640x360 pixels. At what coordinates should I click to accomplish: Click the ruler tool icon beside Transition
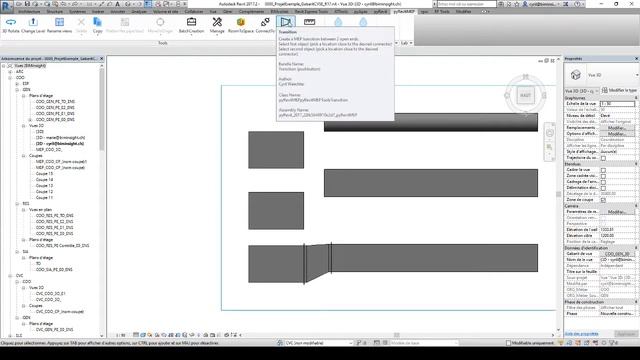pyautogui.click(x=309, y=22)
